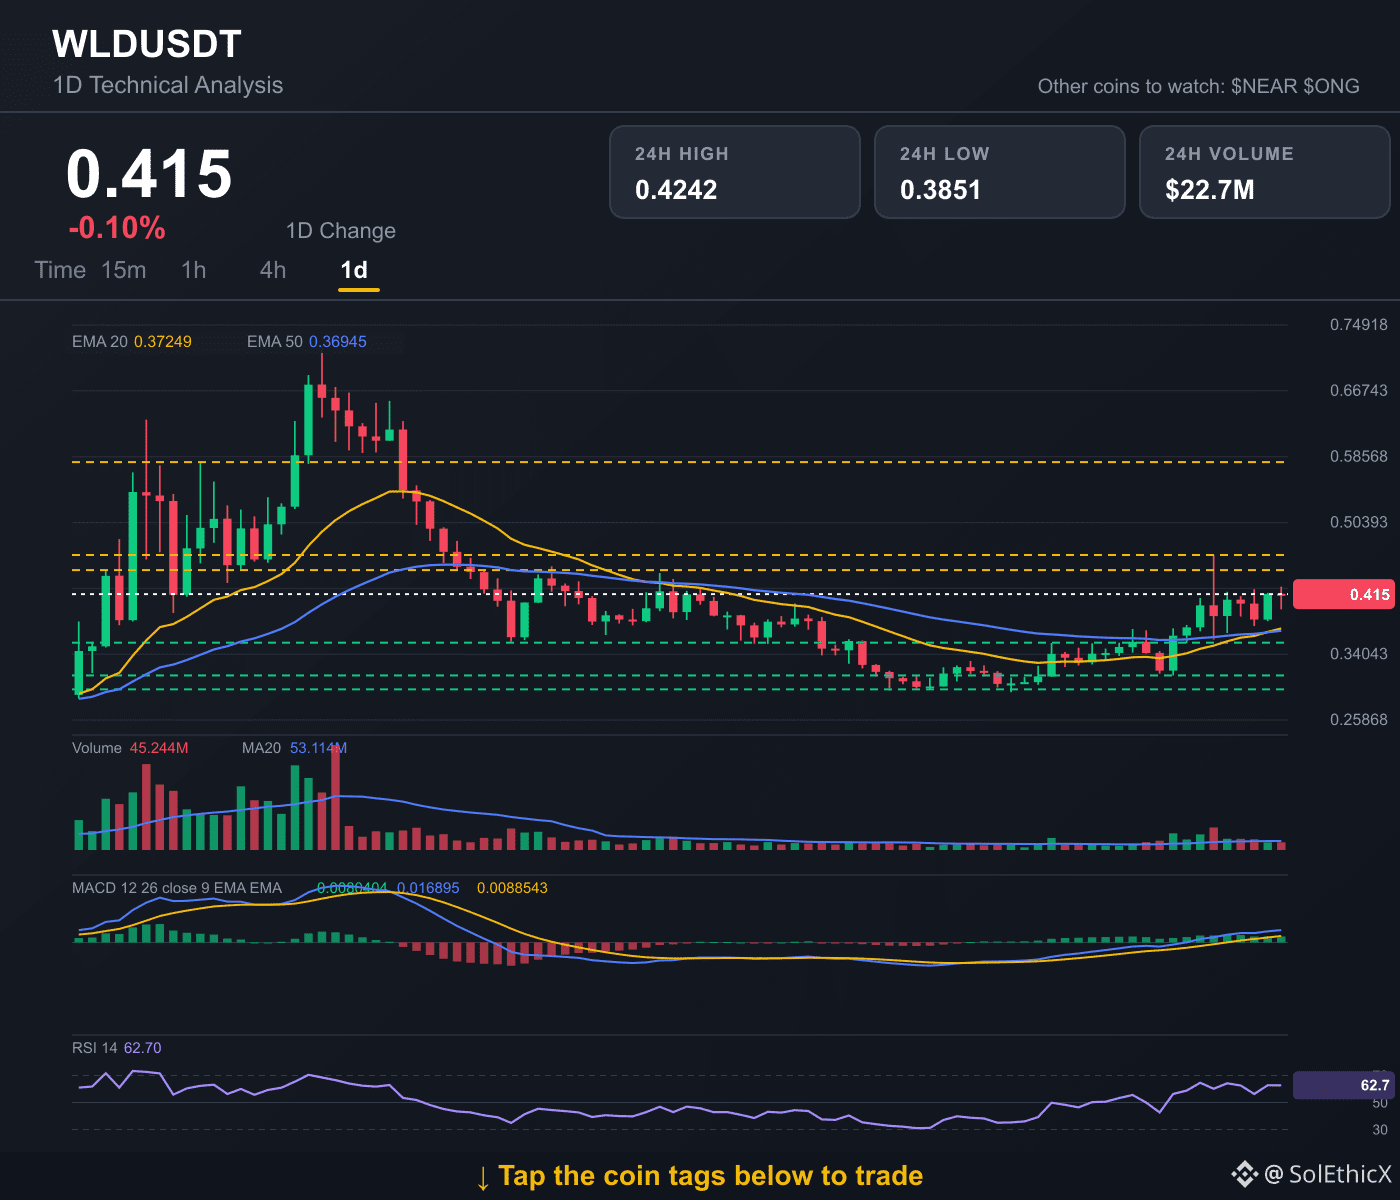
Task: Click the 24H HIGH card
Action: click(735, 172)
